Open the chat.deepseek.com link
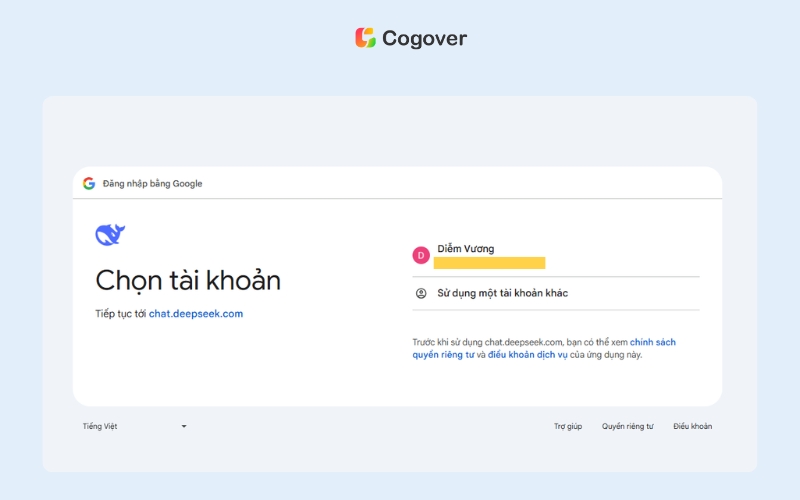 tap(196, 314)
